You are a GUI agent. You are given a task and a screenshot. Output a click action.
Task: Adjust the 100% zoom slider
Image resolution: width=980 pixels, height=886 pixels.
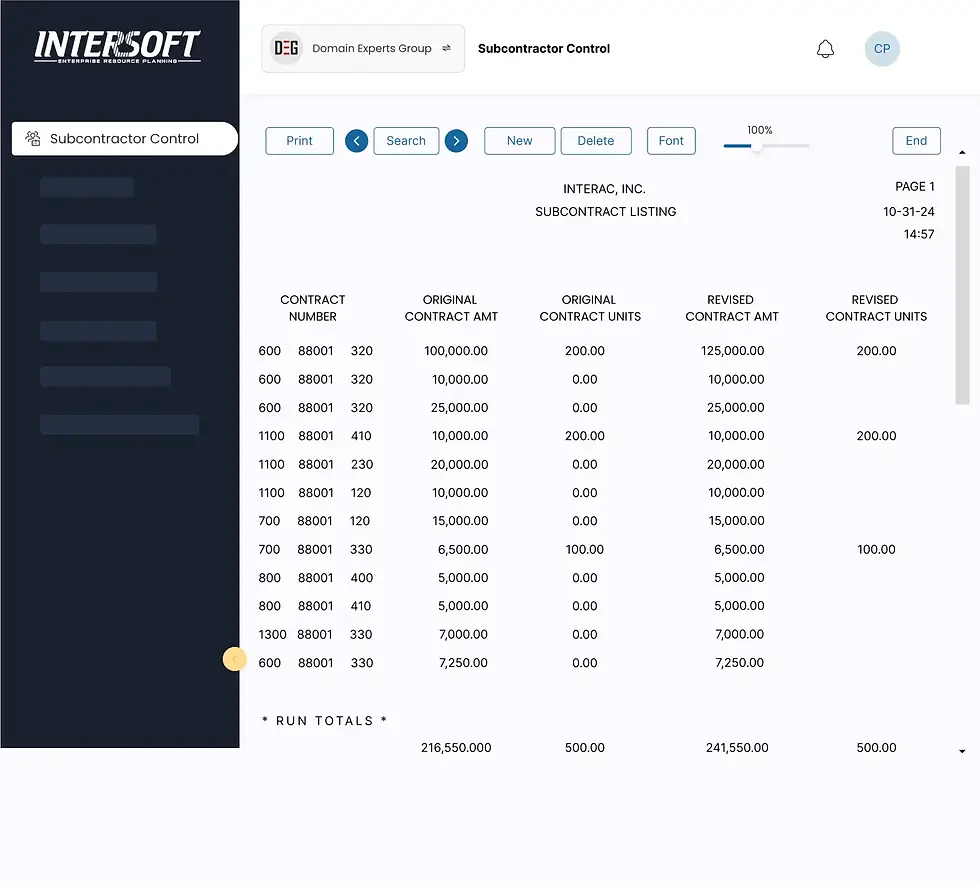759,145
